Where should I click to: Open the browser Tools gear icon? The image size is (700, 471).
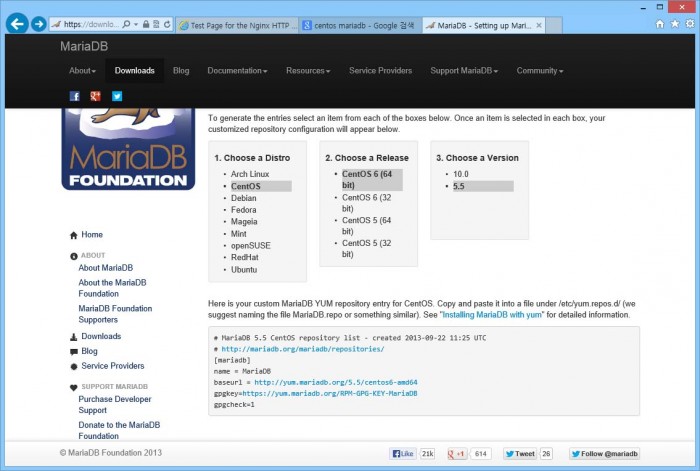(690, 24)
